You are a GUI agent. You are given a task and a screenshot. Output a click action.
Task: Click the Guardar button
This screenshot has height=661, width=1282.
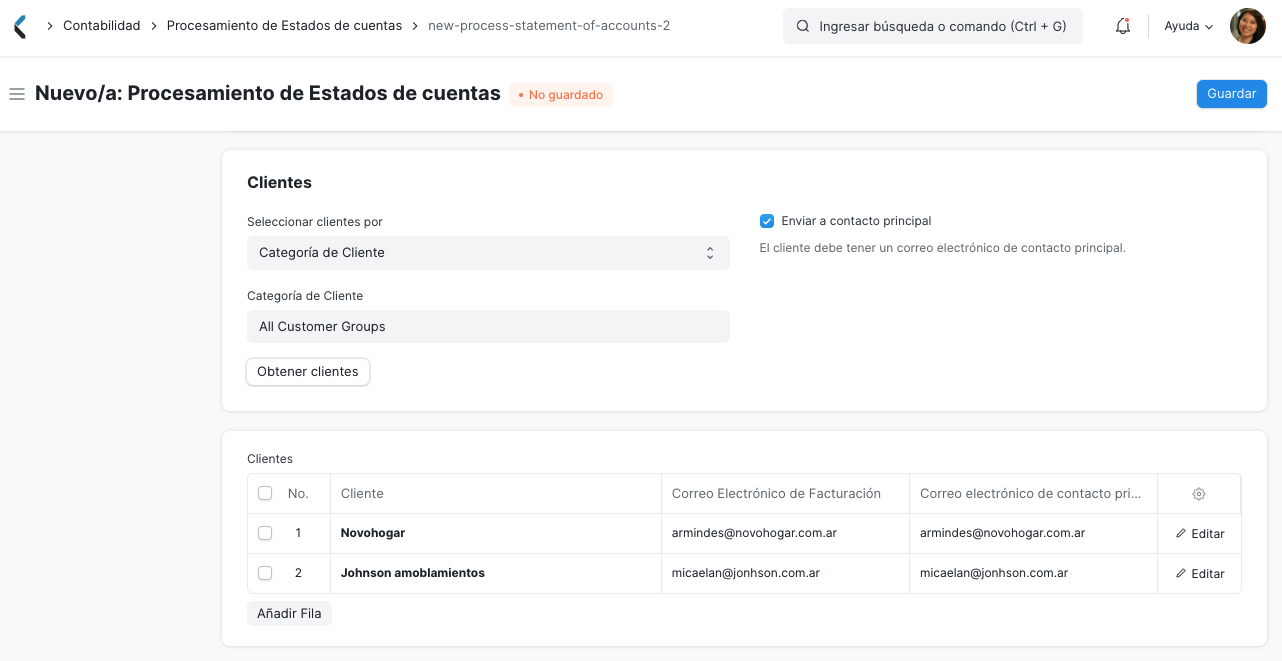pos(1231,93)
